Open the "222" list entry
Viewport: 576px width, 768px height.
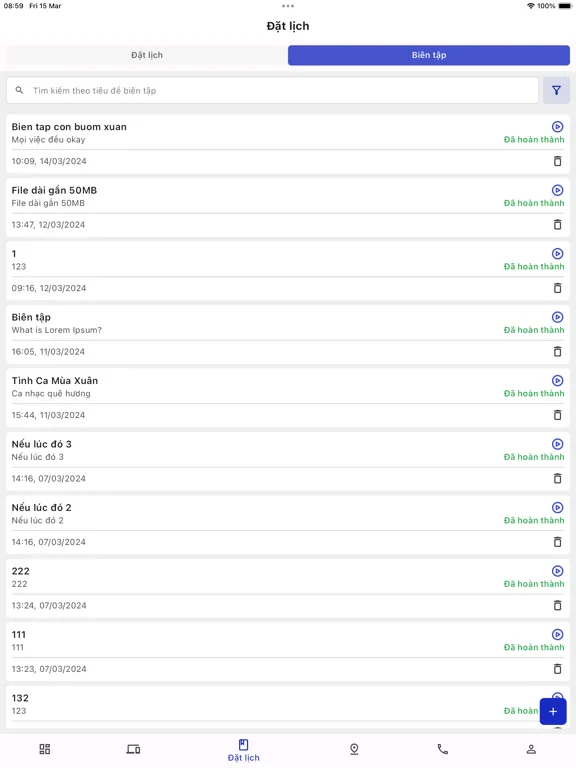coord(288,588)
